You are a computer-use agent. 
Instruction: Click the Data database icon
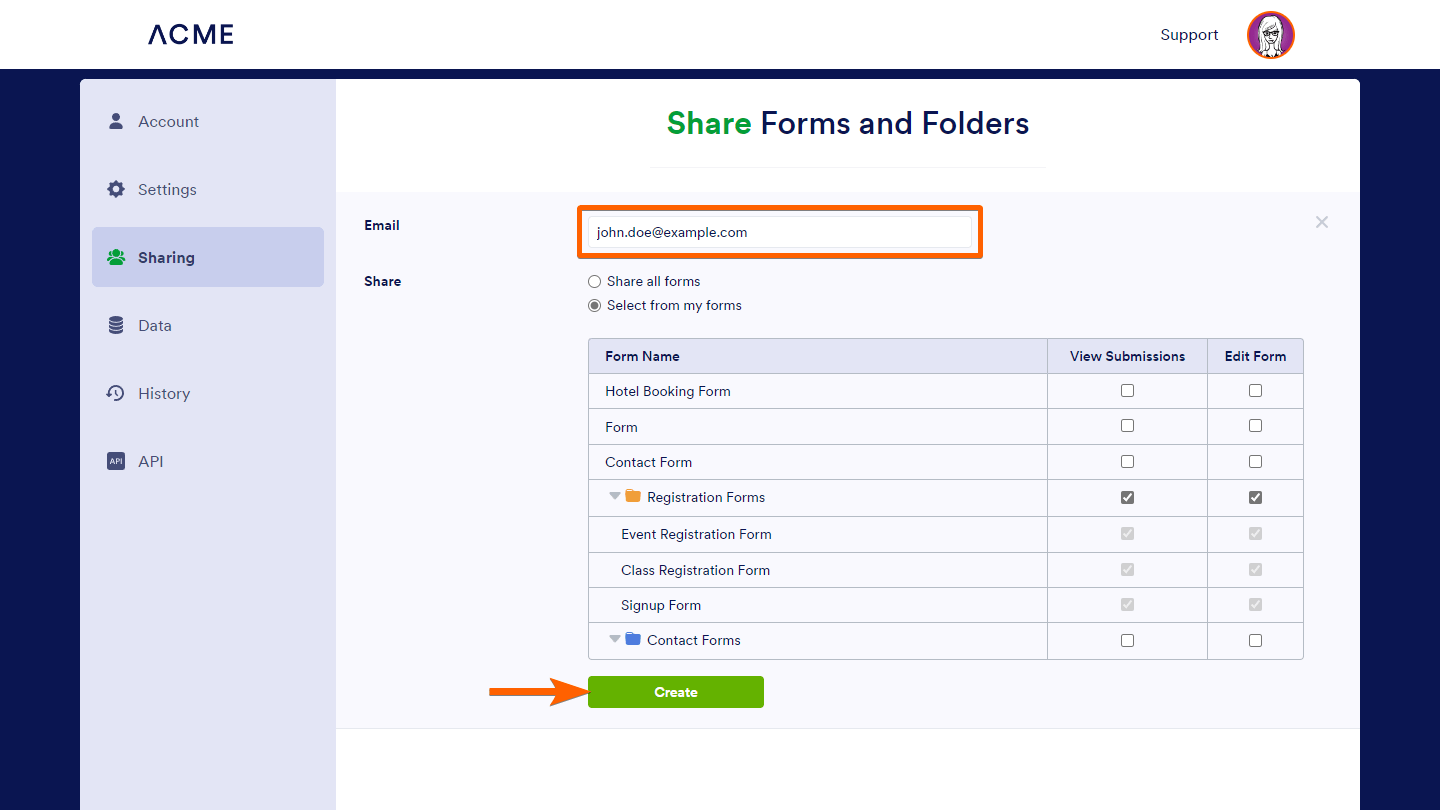coord(116,325)
